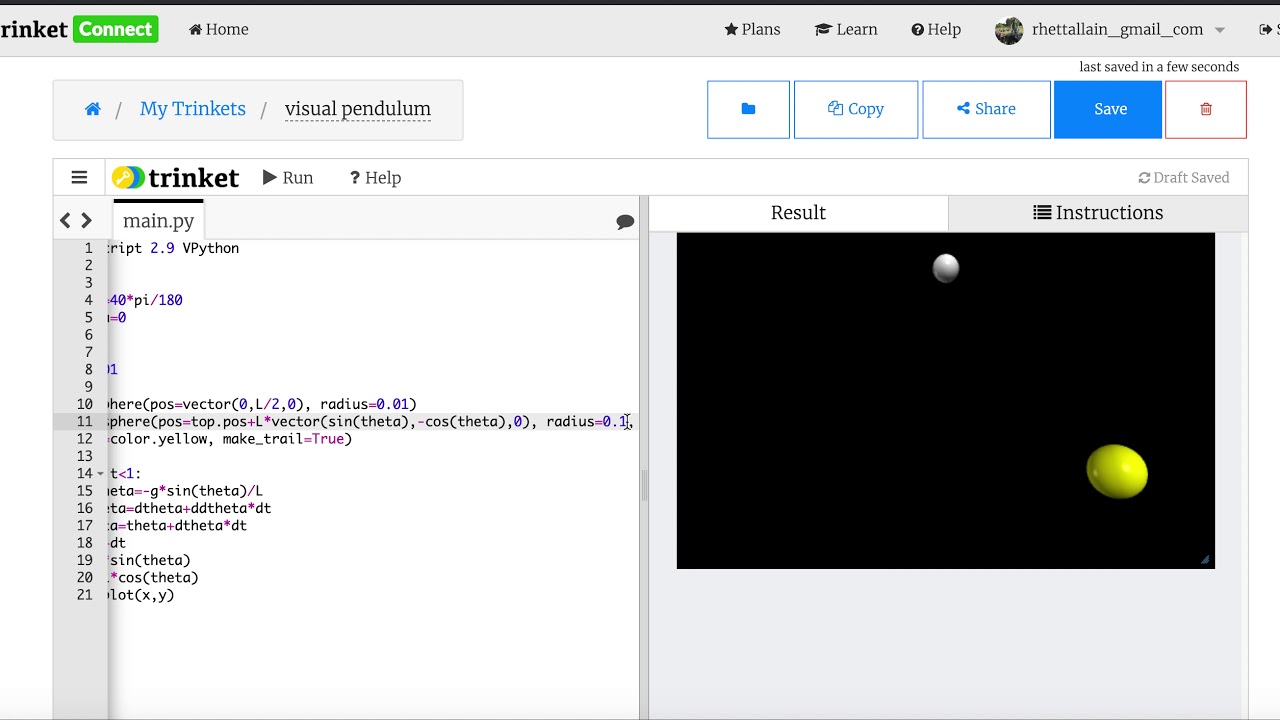Screen dimensions: 1280x720
Task: Open the folder icon button
Action: [x=748, y=109]
